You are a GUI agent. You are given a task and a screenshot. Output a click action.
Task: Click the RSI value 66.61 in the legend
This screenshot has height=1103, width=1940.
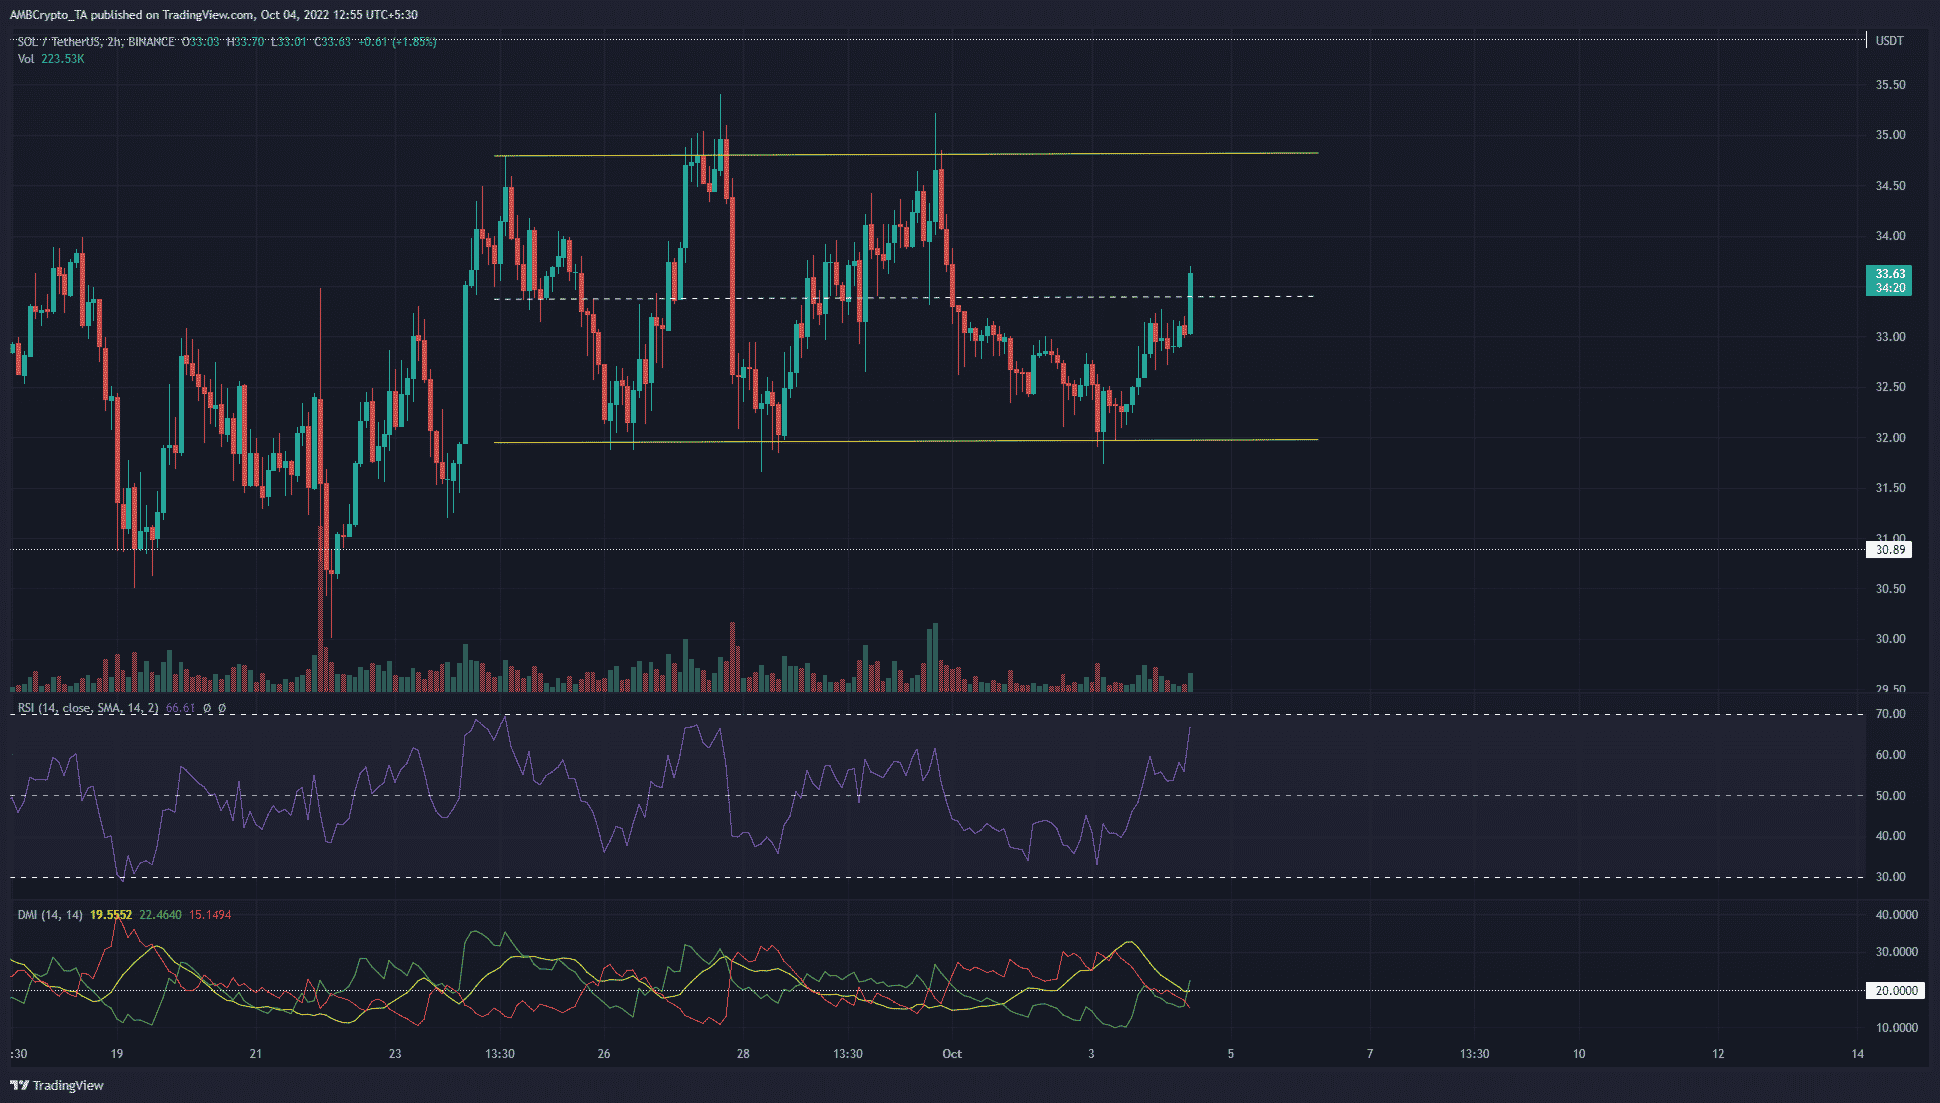click(x=180, y=708)
